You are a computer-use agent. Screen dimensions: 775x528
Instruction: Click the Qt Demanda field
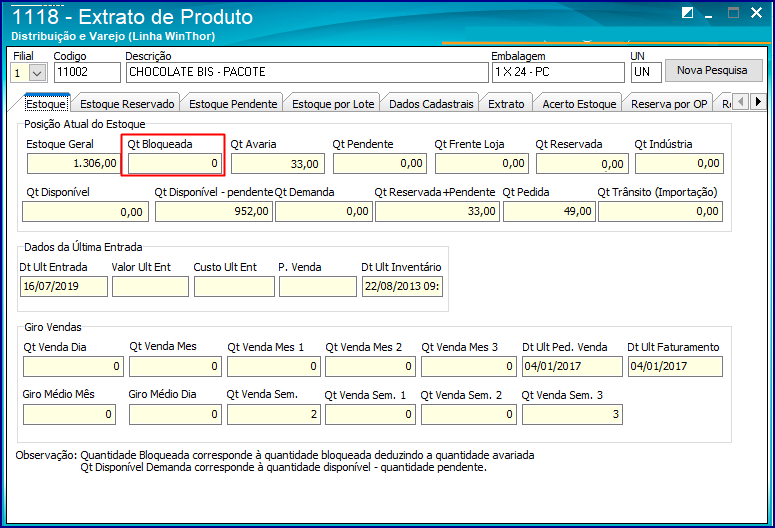(x=324, y=212)
